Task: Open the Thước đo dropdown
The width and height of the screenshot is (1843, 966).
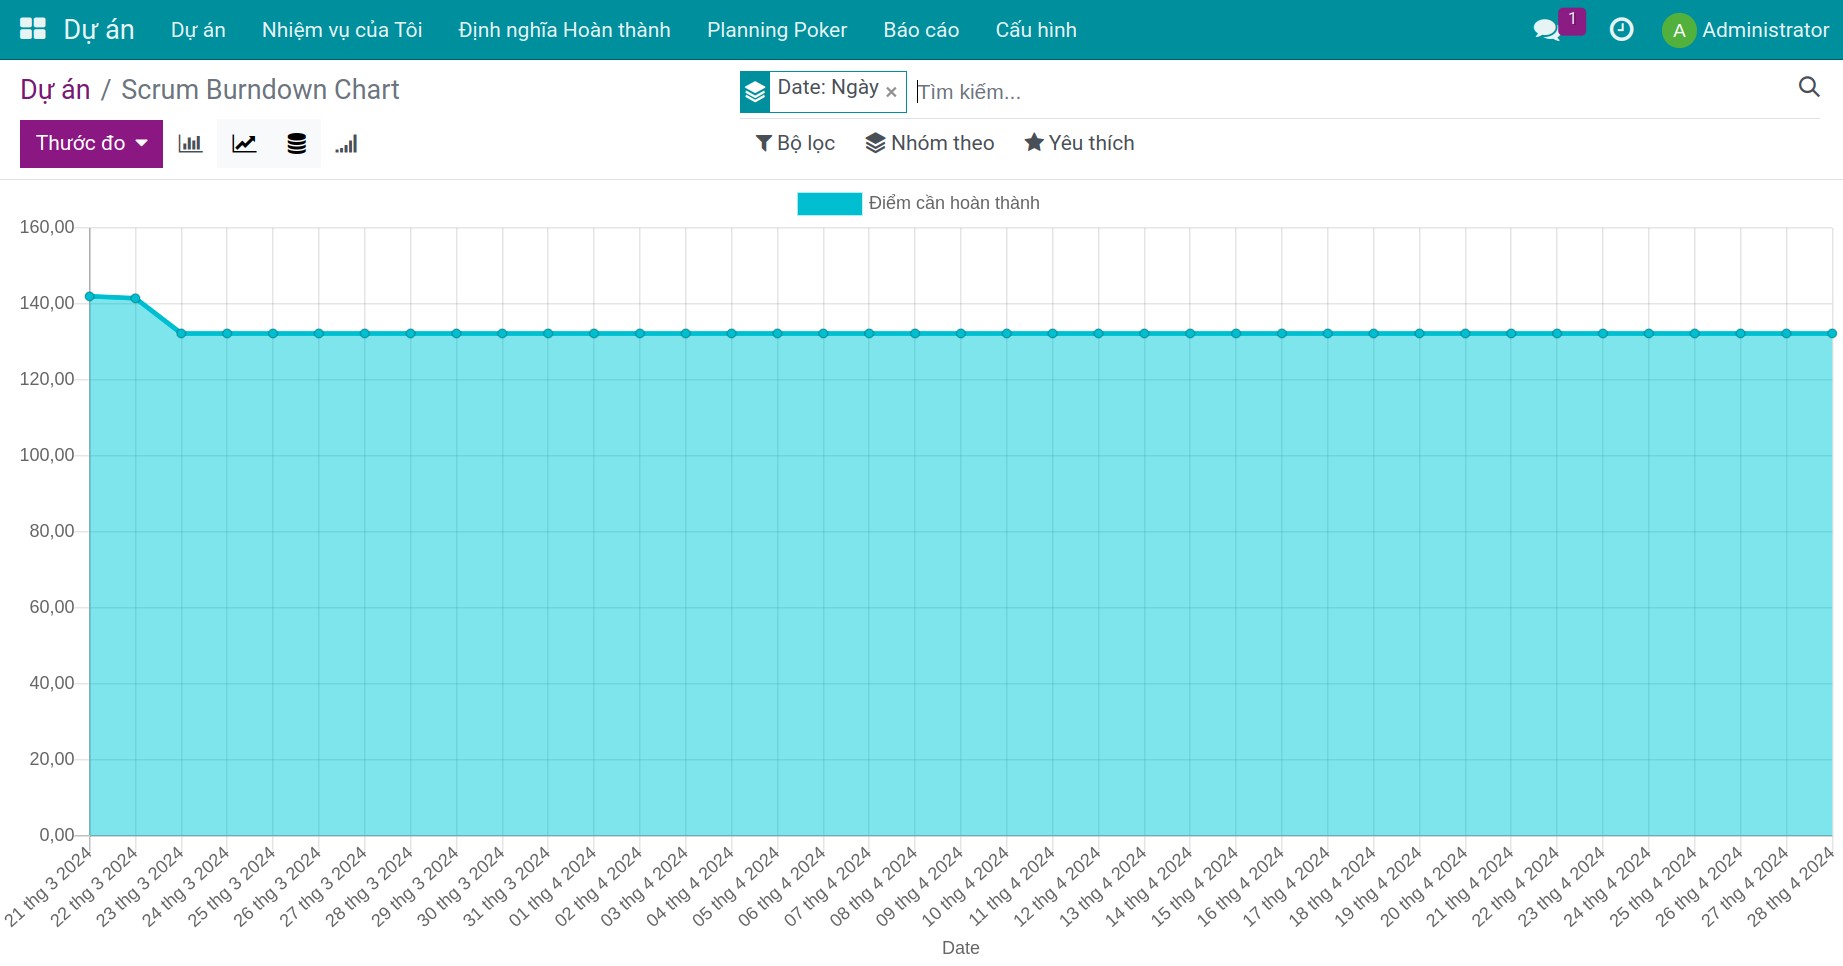Action: (91, 144)
